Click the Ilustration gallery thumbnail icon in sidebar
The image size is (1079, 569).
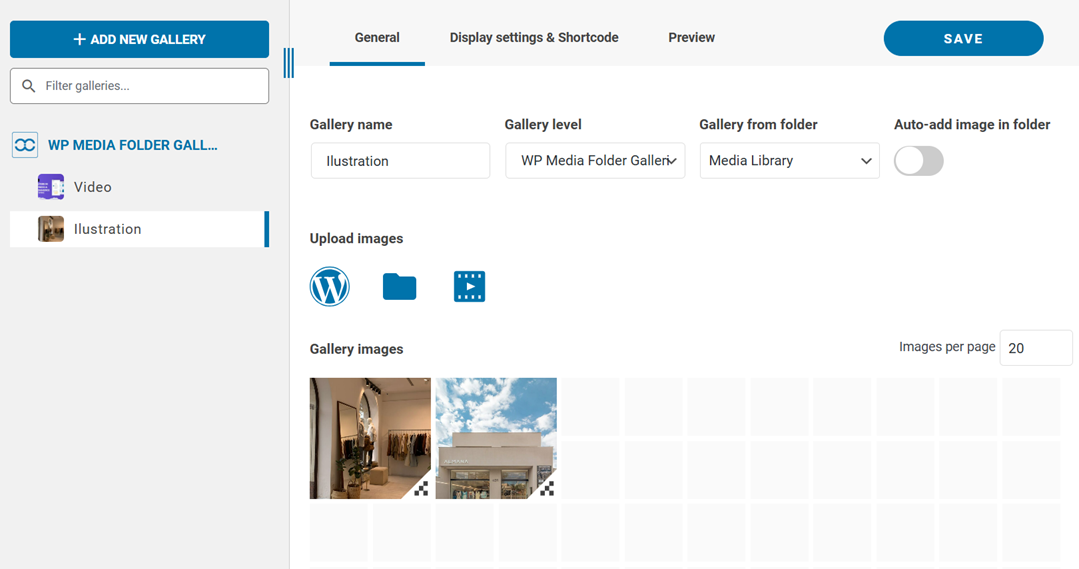coord(50,229)
